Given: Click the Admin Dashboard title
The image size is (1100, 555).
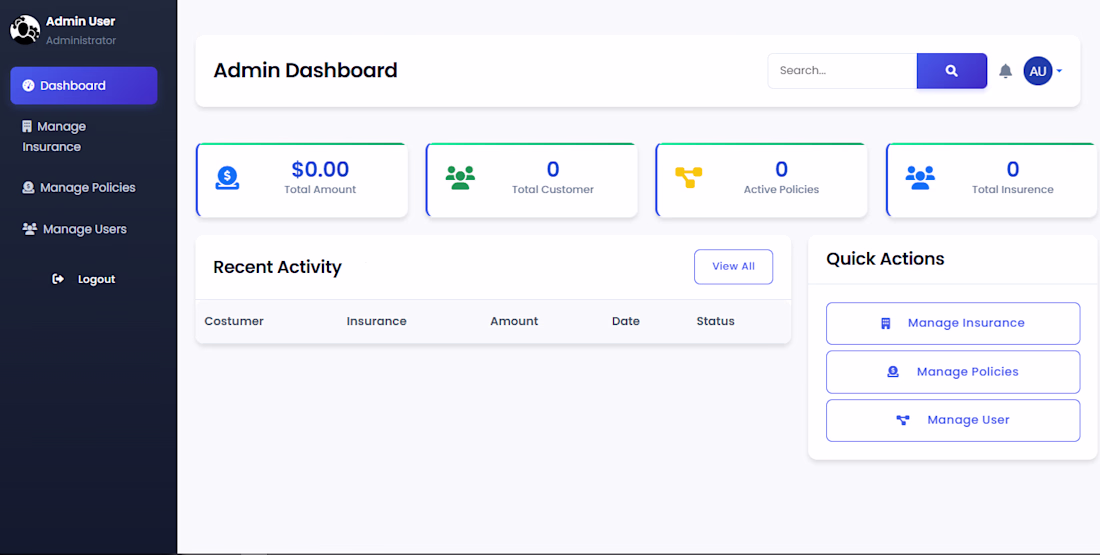Looking at the screenshot, I should (305, 71).
